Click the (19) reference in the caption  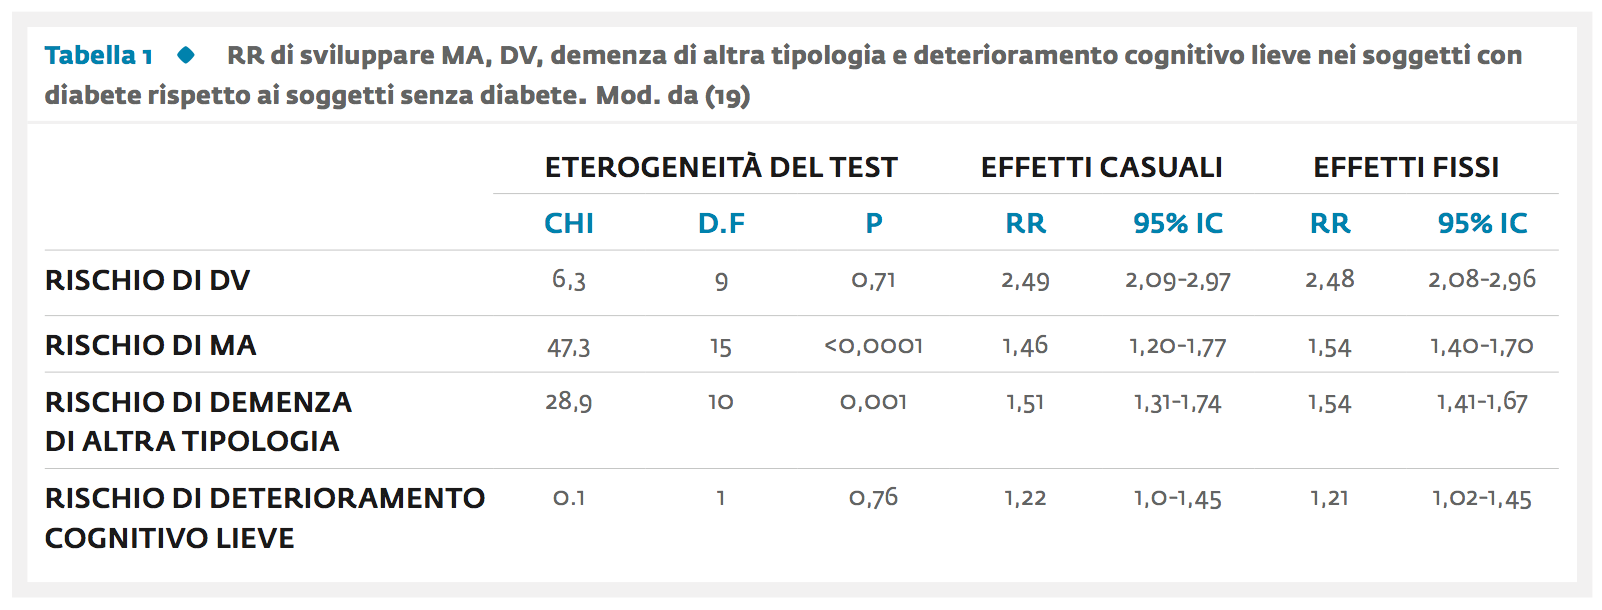tap(727, 96)
